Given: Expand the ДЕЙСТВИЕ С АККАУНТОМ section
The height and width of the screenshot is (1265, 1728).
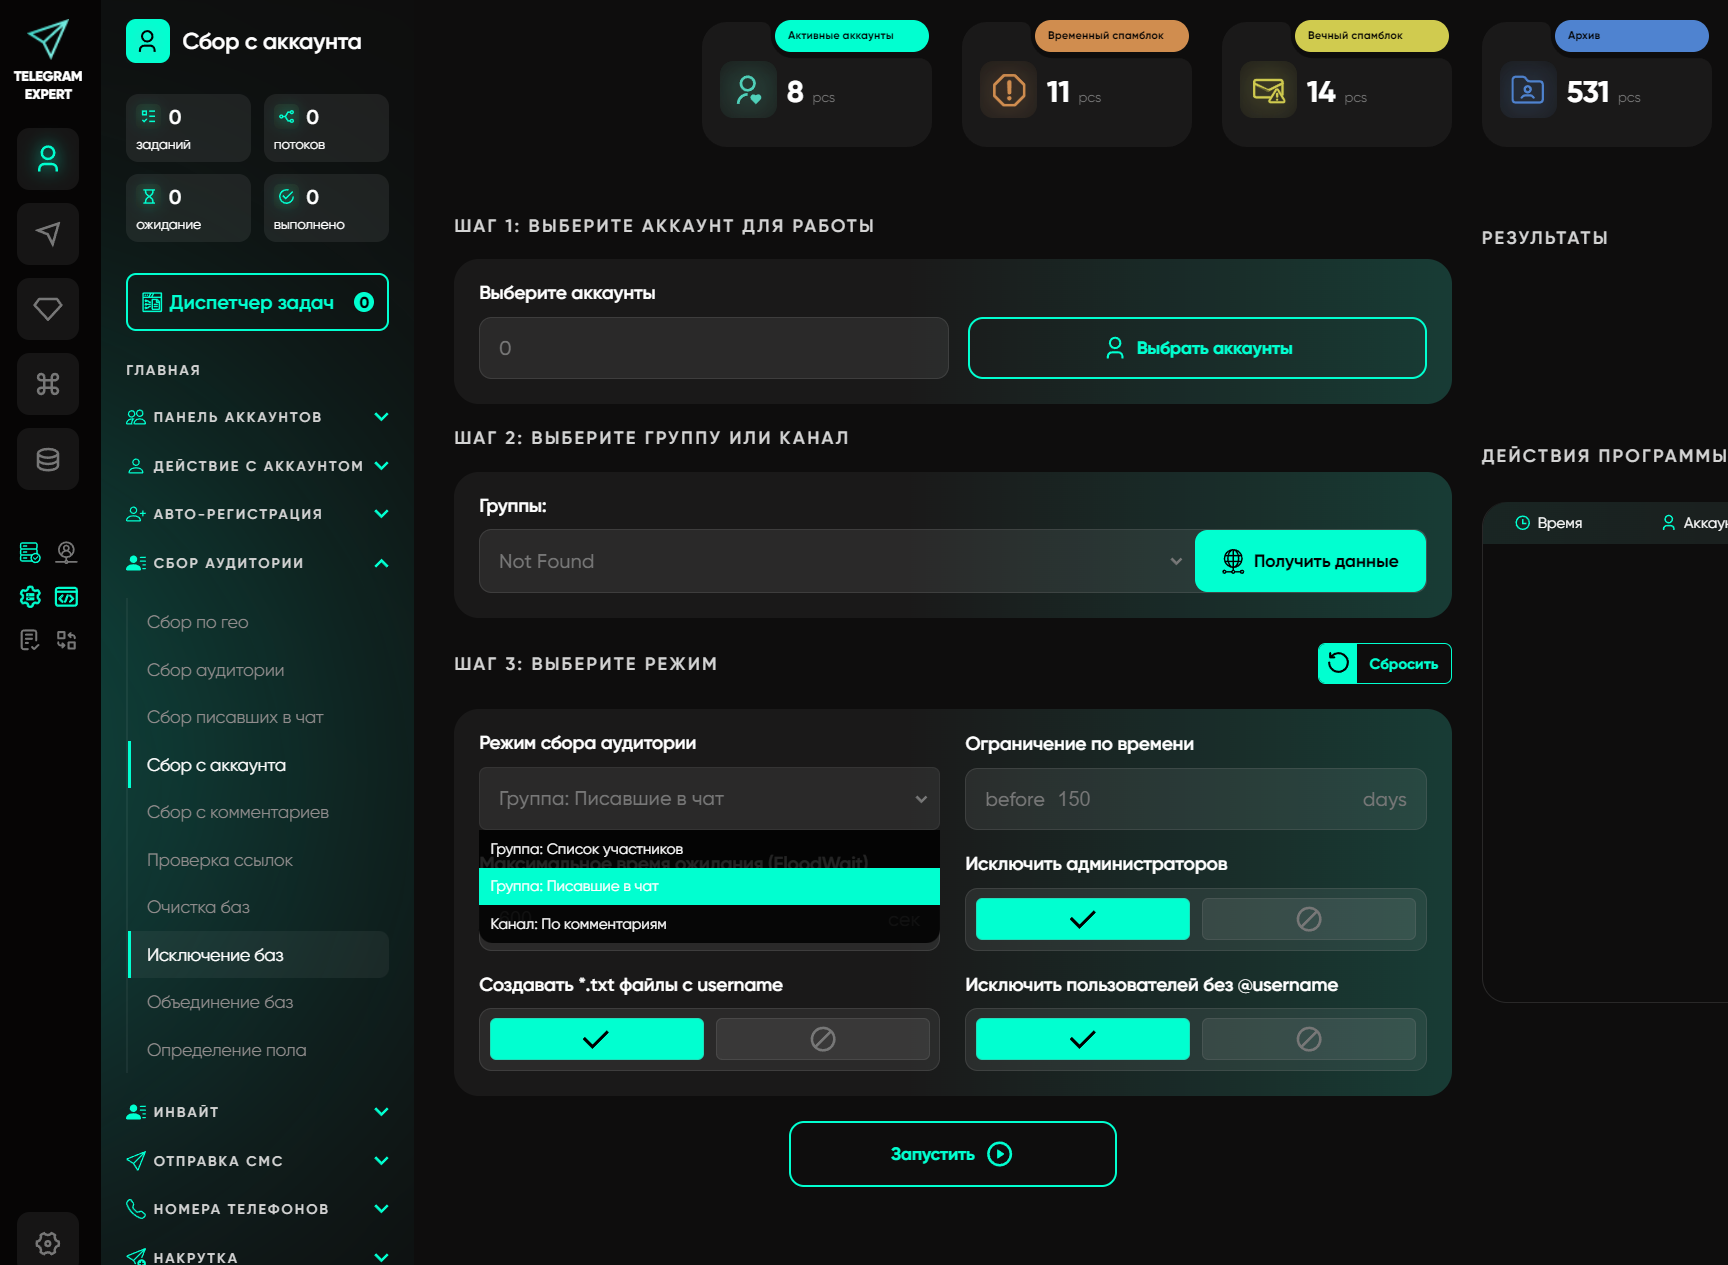Looking at the screenshot, I should pos(257,466).
